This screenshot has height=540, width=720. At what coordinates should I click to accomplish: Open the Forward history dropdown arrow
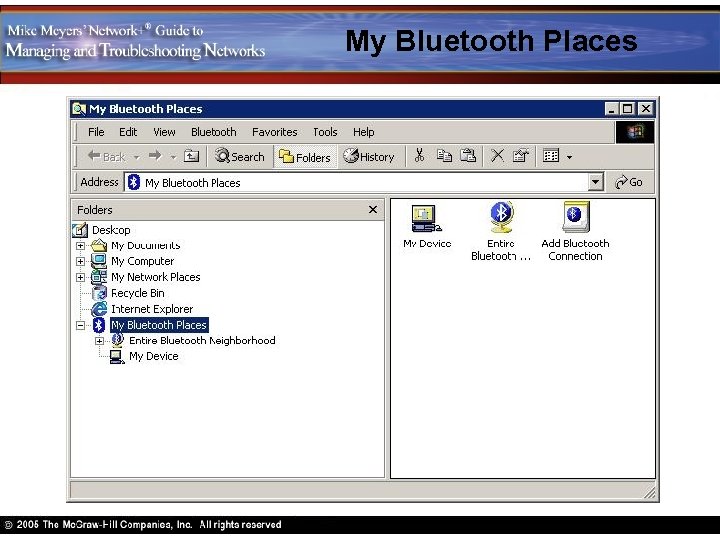pos(173,157)
